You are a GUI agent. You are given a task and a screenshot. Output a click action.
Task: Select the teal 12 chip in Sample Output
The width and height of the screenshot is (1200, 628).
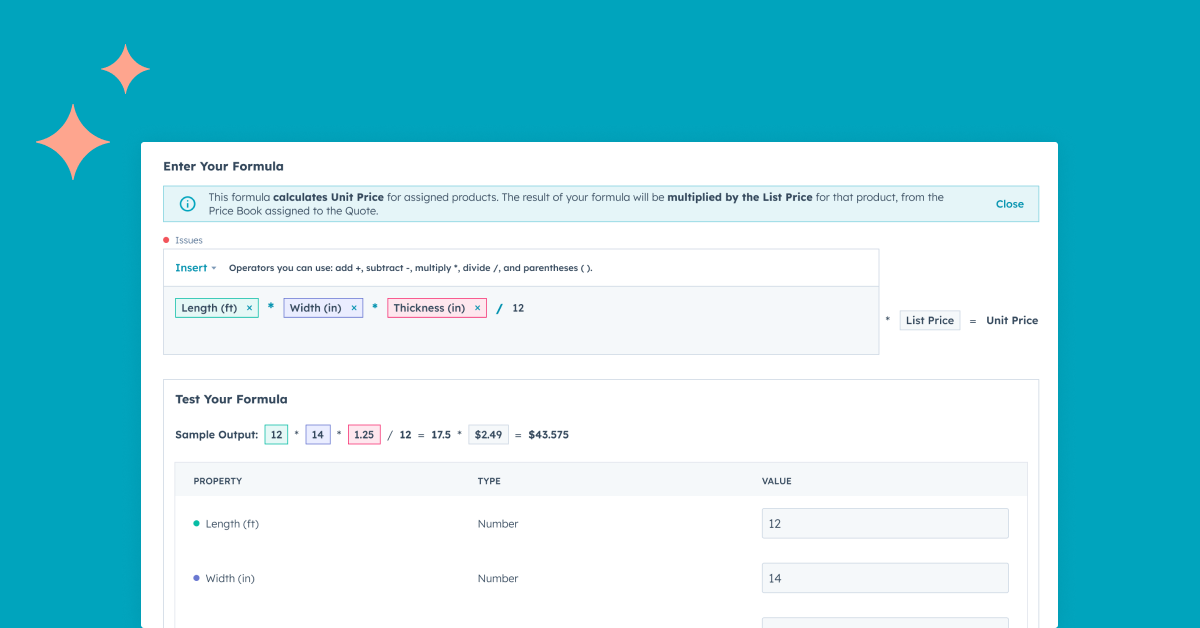click(x=276, y=434)
